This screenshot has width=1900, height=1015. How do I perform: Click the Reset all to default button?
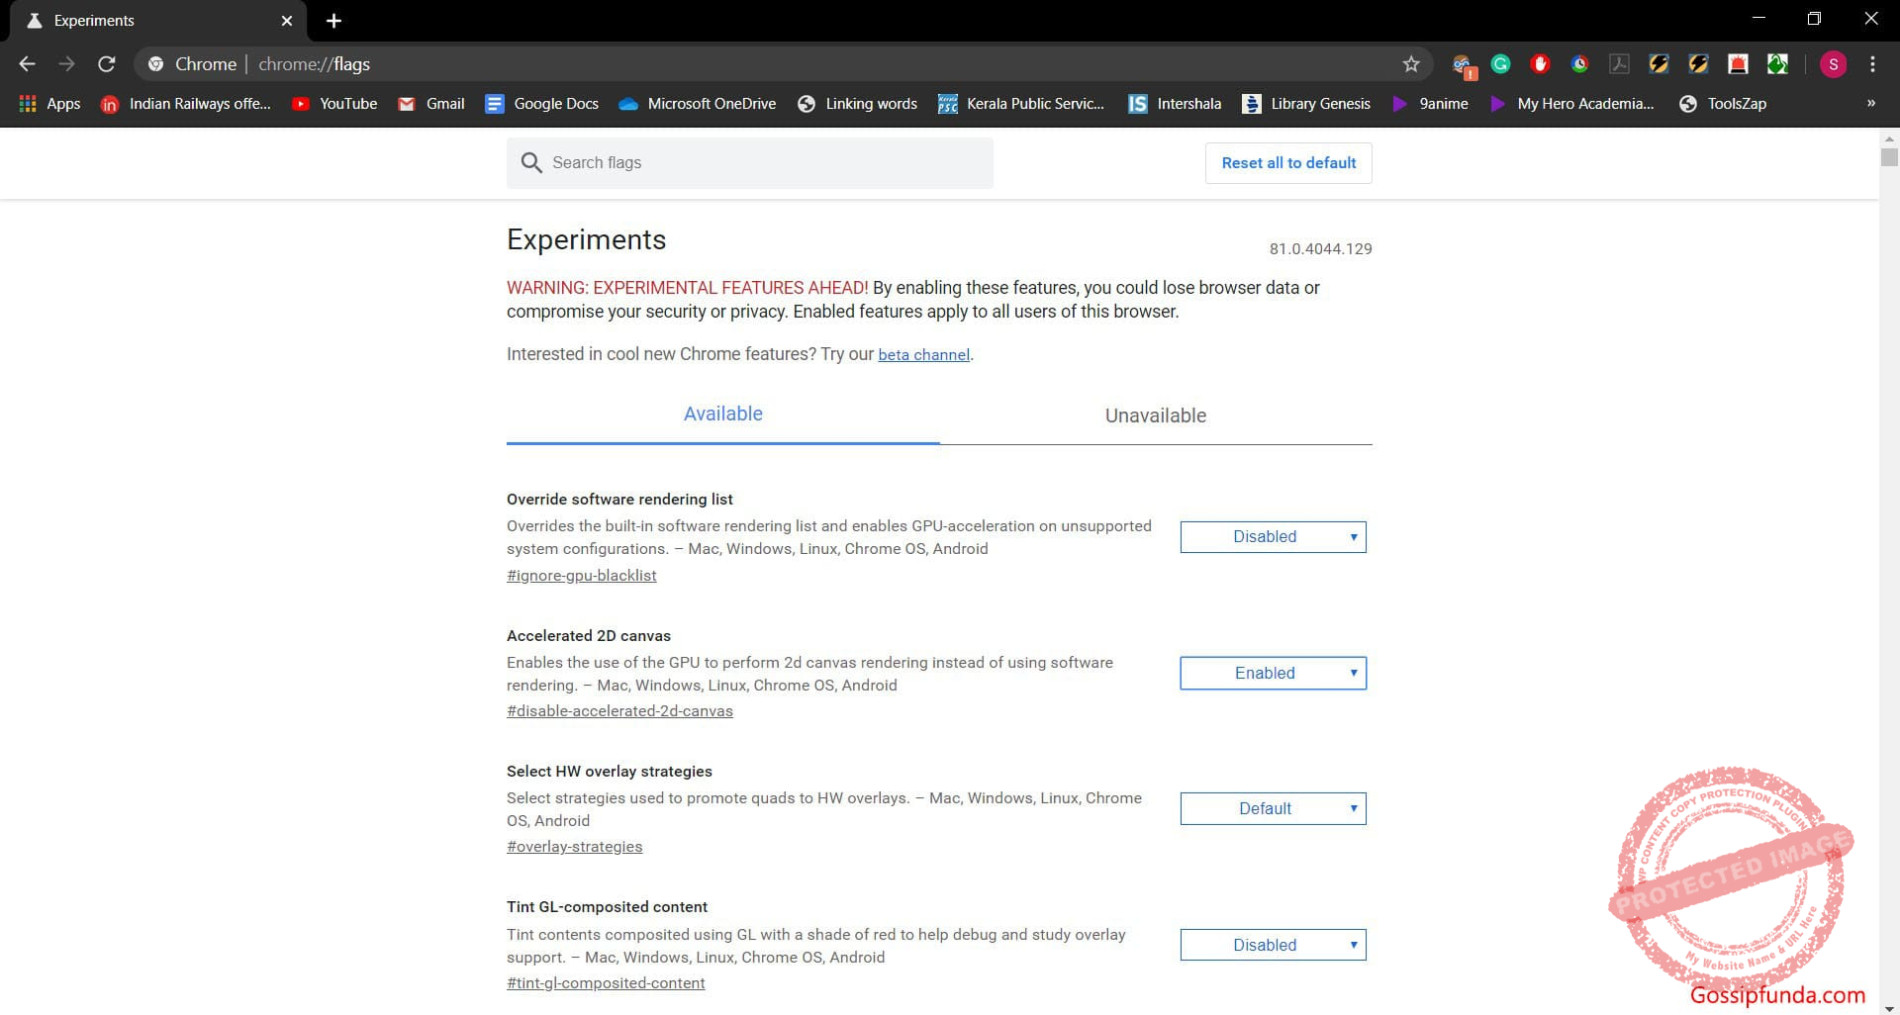(1288, 163)
